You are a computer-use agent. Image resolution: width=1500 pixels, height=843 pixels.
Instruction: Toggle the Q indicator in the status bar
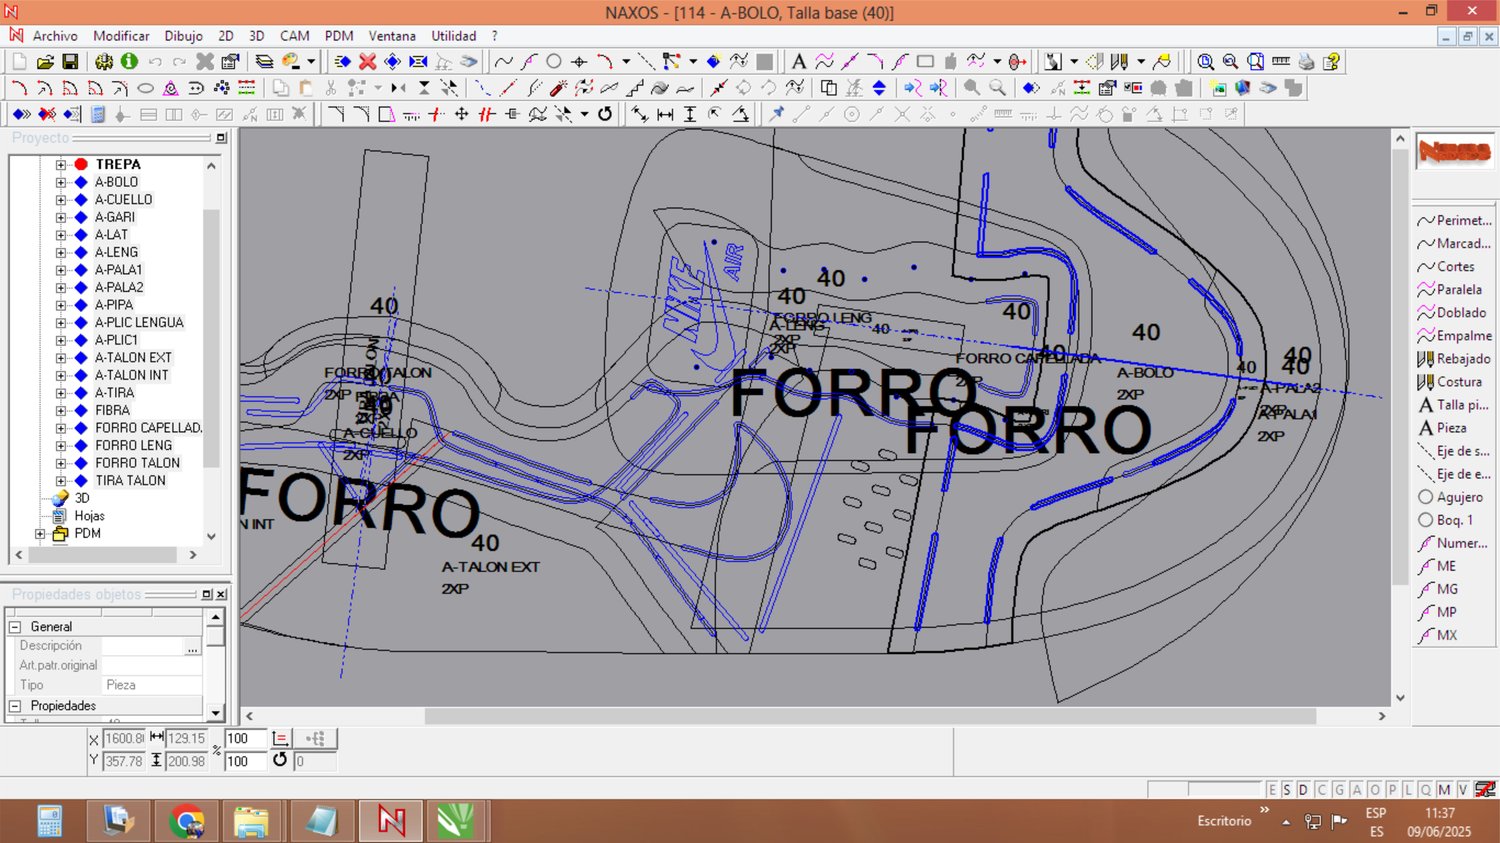[x=1426, y=790]
